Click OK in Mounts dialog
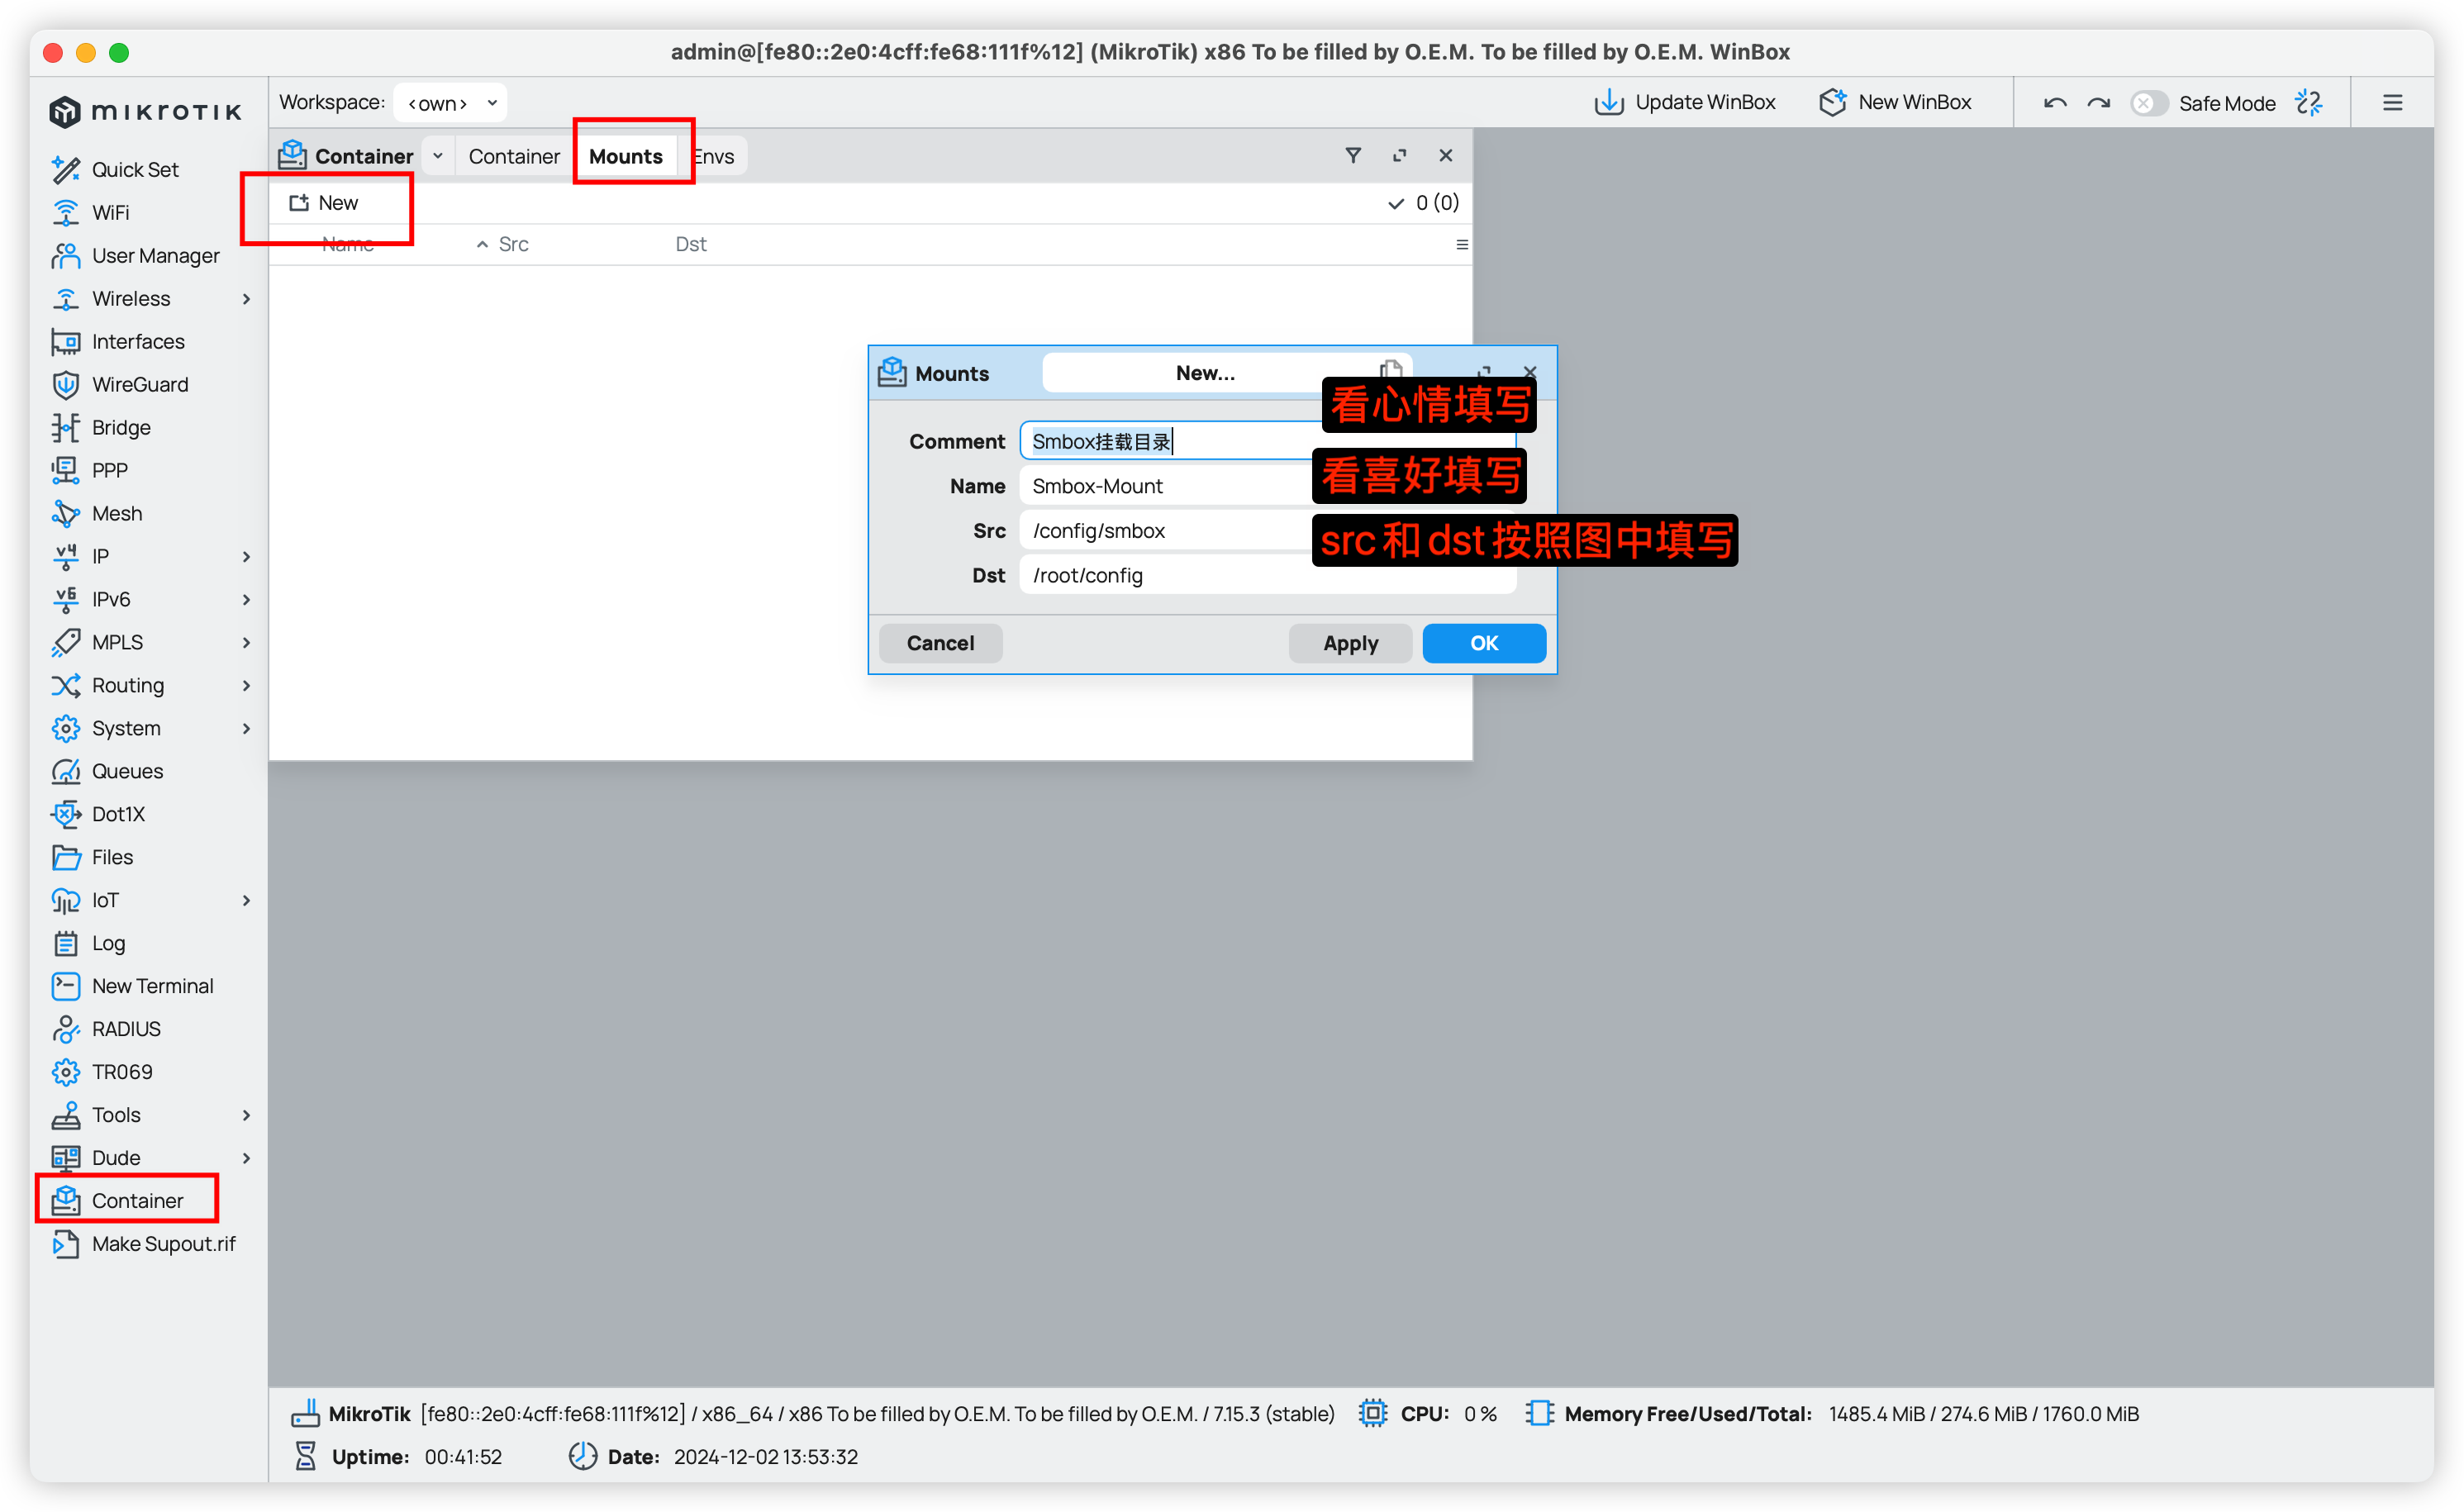The height and width of the screenshot is (1512, 2464). [1484, 643]
